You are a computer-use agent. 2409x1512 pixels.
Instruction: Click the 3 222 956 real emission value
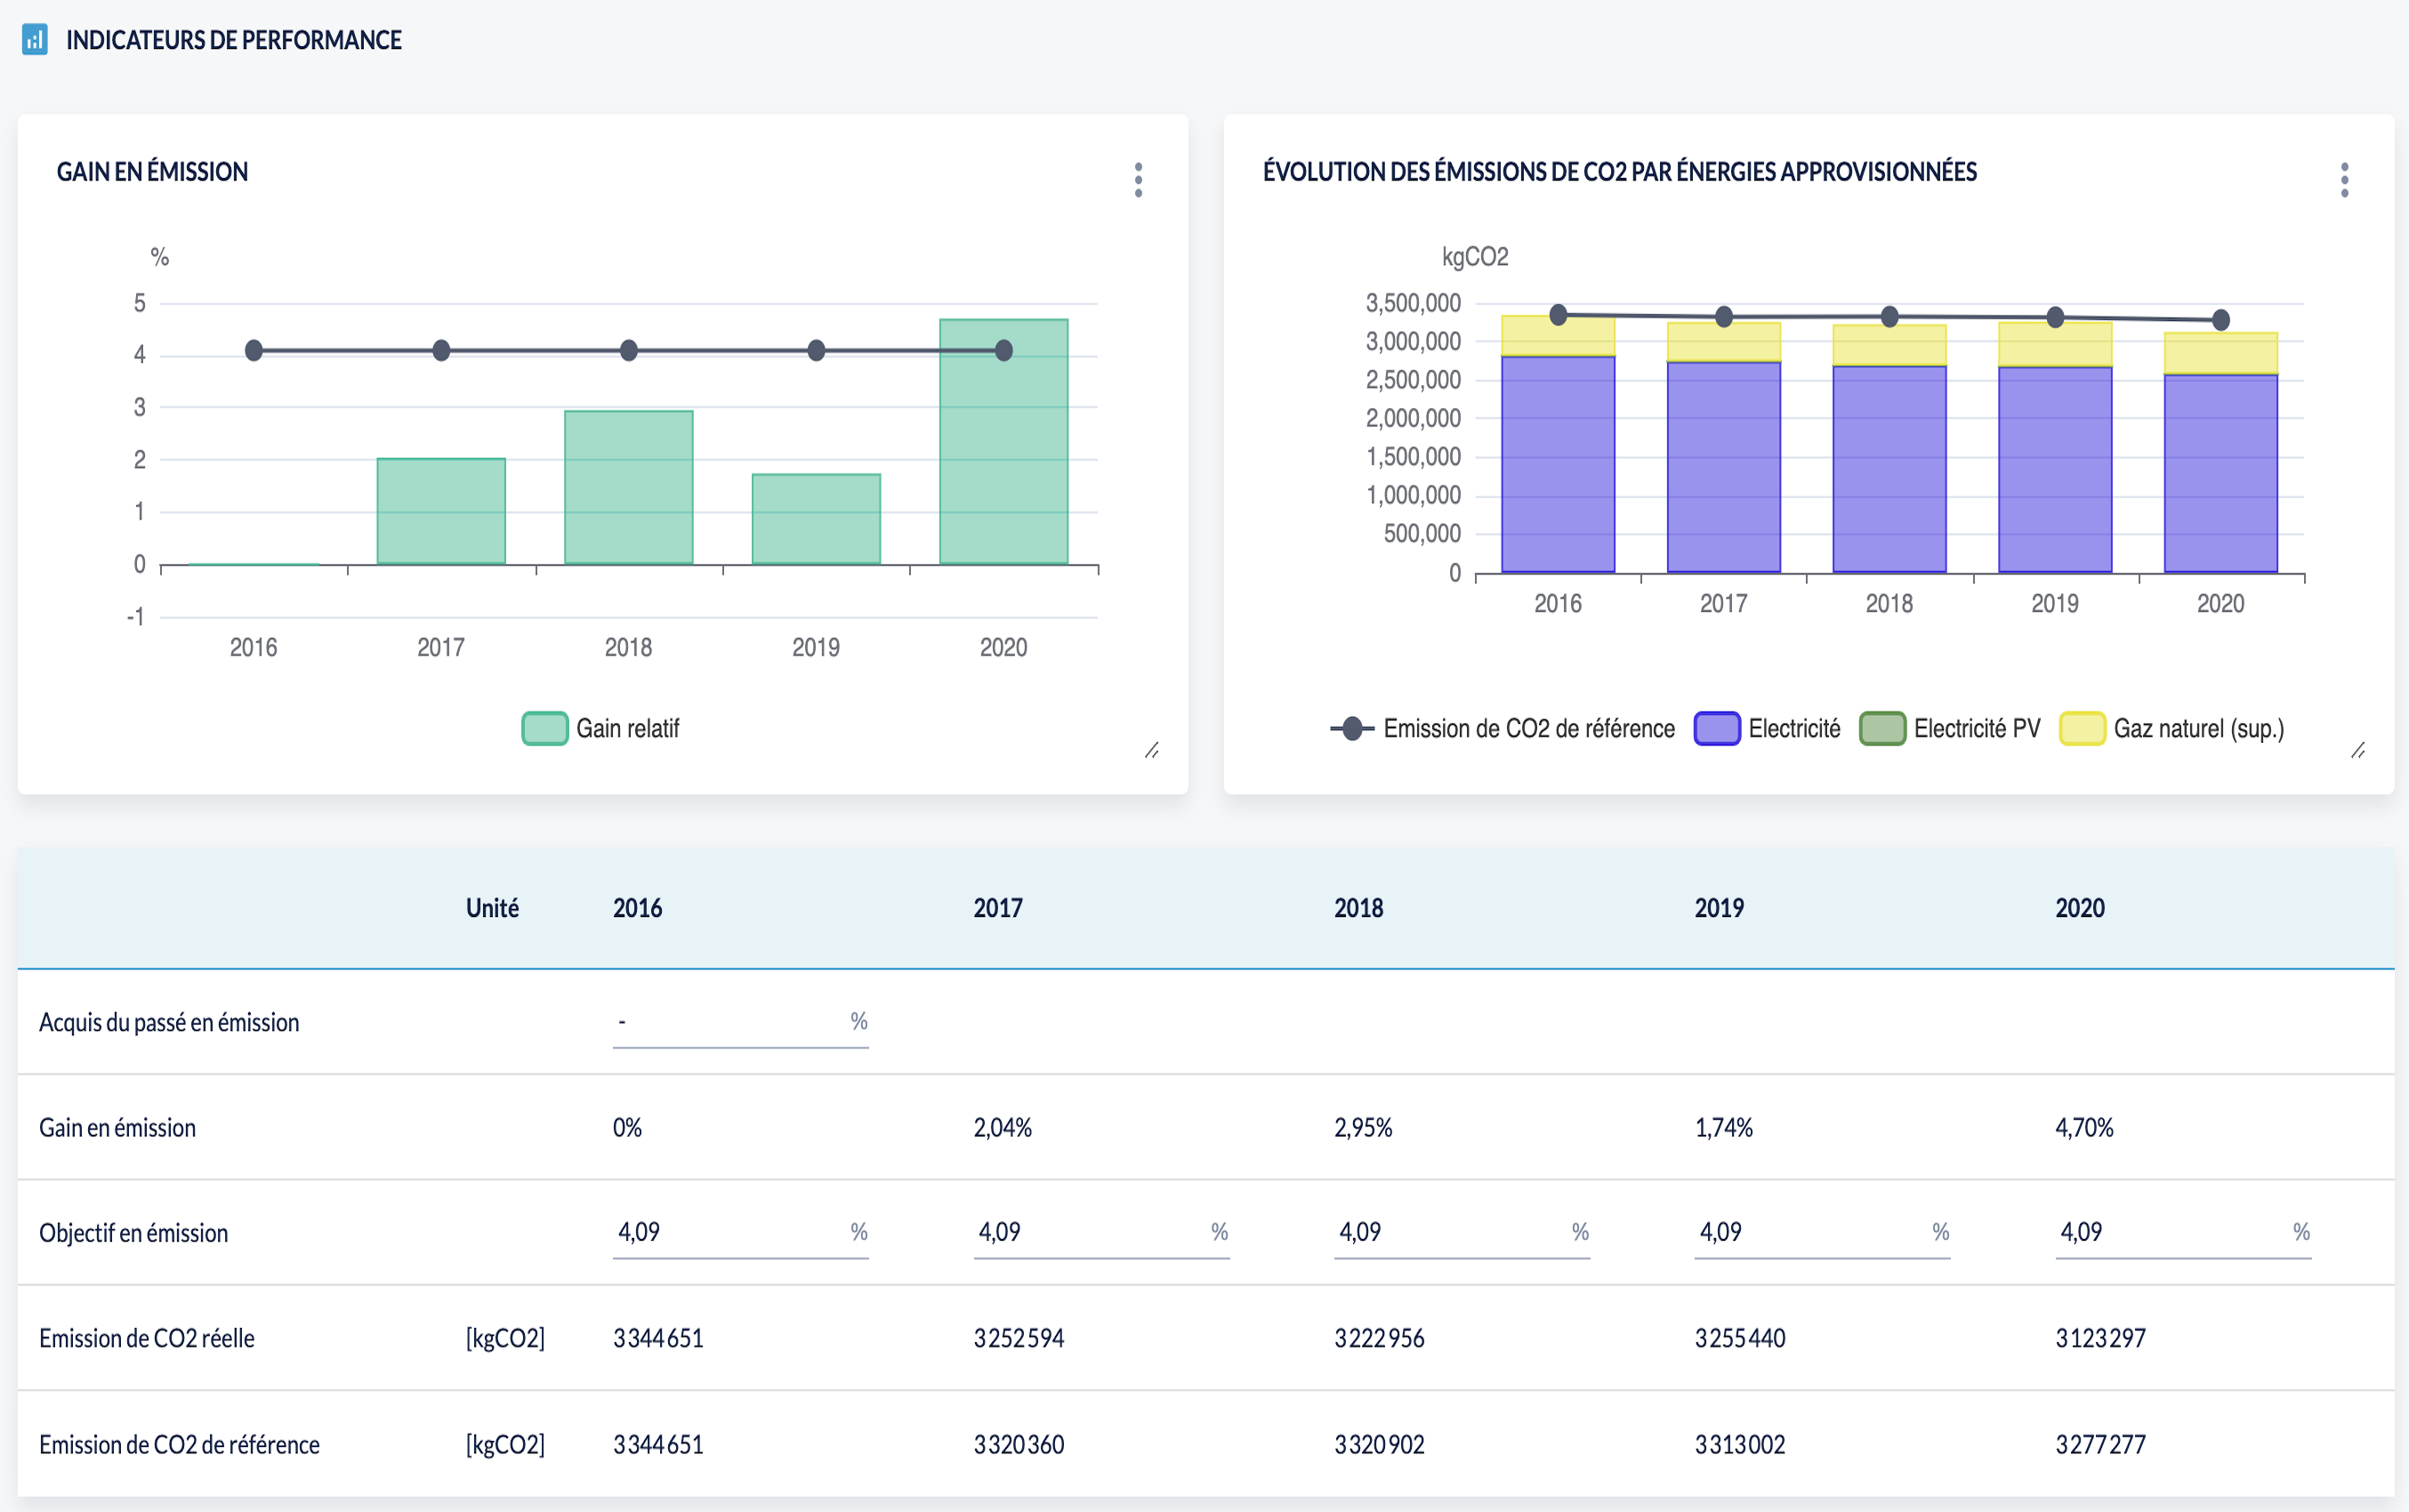(1379, 1339)
